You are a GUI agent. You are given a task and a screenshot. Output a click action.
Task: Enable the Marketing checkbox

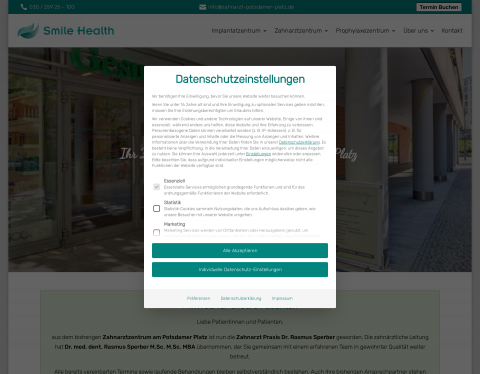tap(156, 232)
